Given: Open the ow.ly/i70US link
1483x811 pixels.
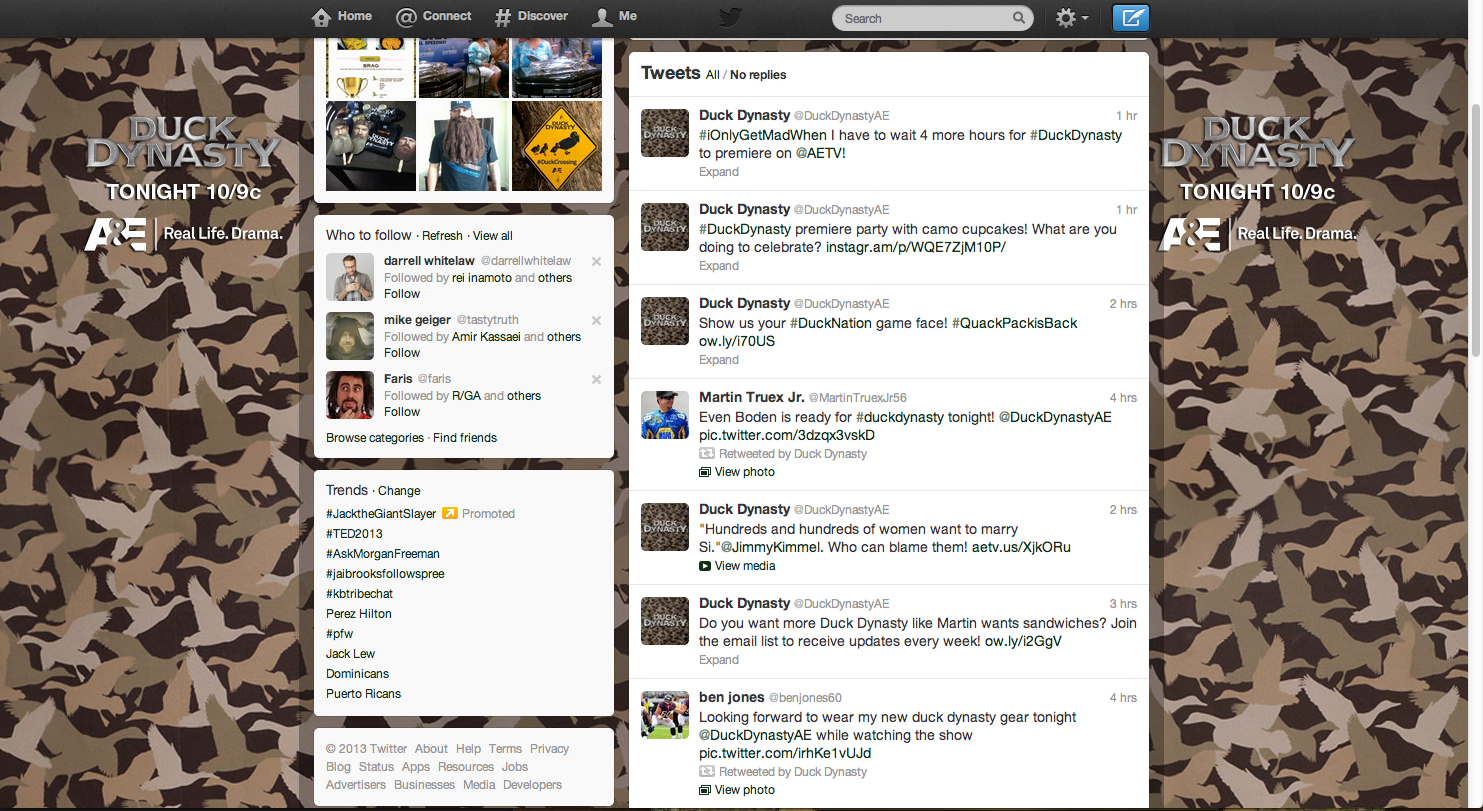Looking at the screenshot, I should (737, 341).
